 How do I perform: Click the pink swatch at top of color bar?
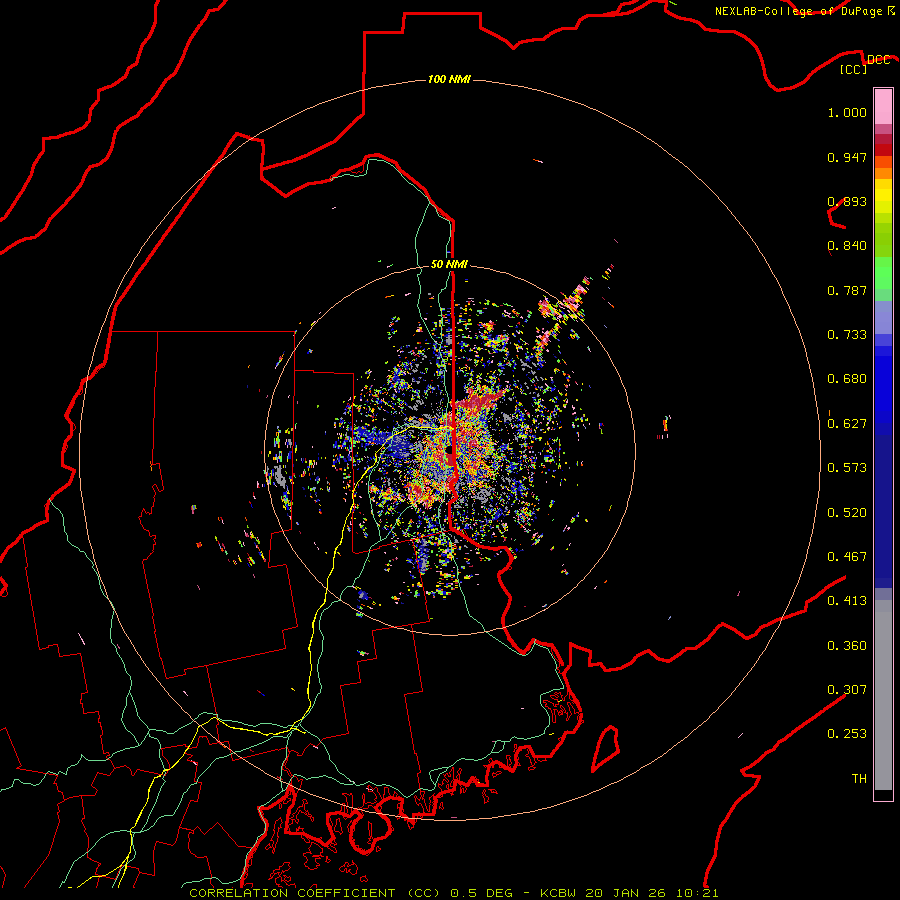coord(883,106)
